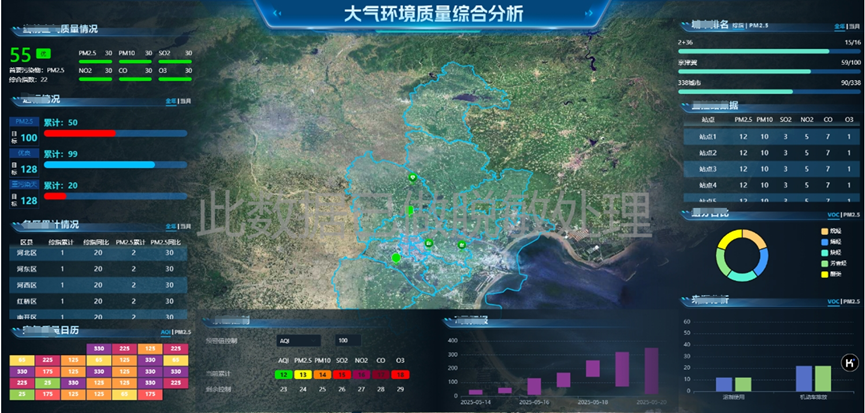Click the green AQI value 12 cell
Viewport: 865px width, 413px height.
click(284, 374)
